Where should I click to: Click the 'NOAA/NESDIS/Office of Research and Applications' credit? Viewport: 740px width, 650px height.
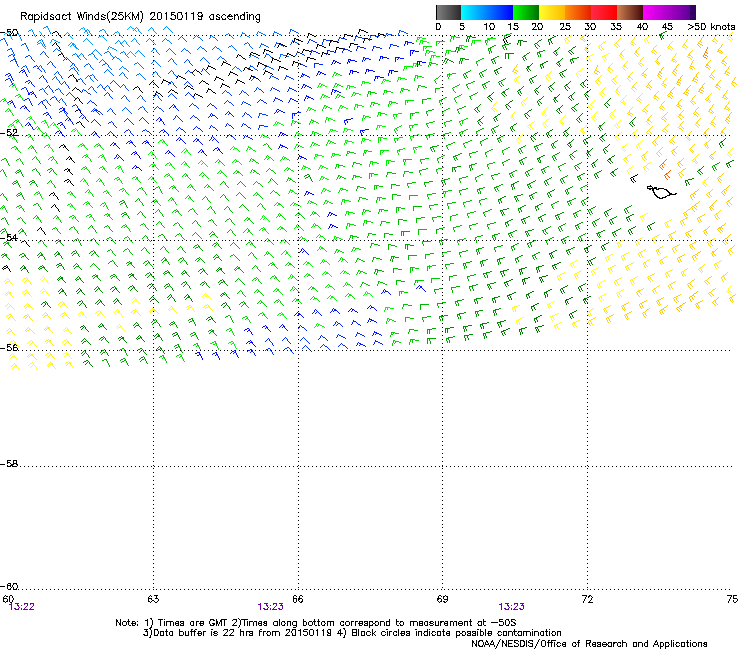[589, 643]
